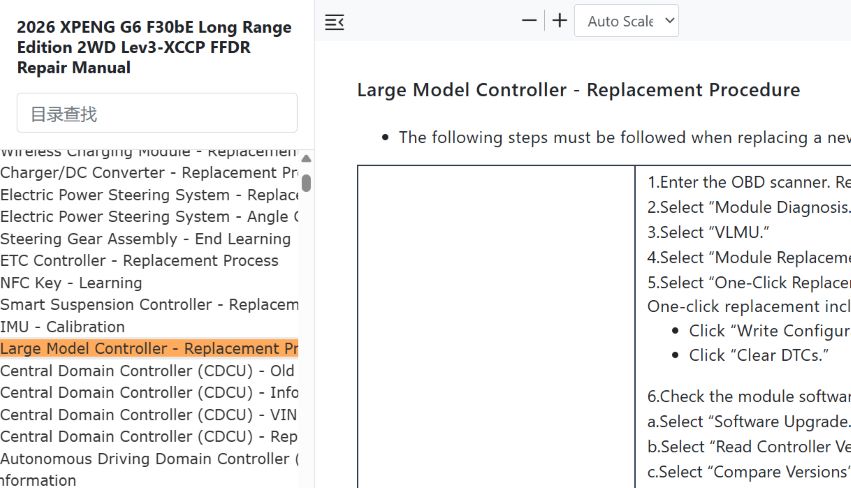
Task: Click highlighted Large Model Controller entry
Action: click(x=149, y=349)
